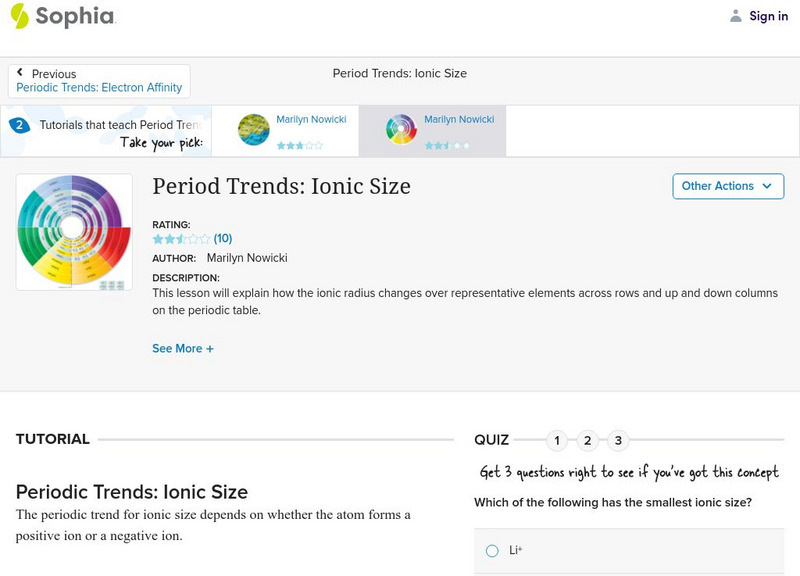This screenshot has height=576, width=800.
Task: Click the second tutorial's star rating
Action: (446, 146)
